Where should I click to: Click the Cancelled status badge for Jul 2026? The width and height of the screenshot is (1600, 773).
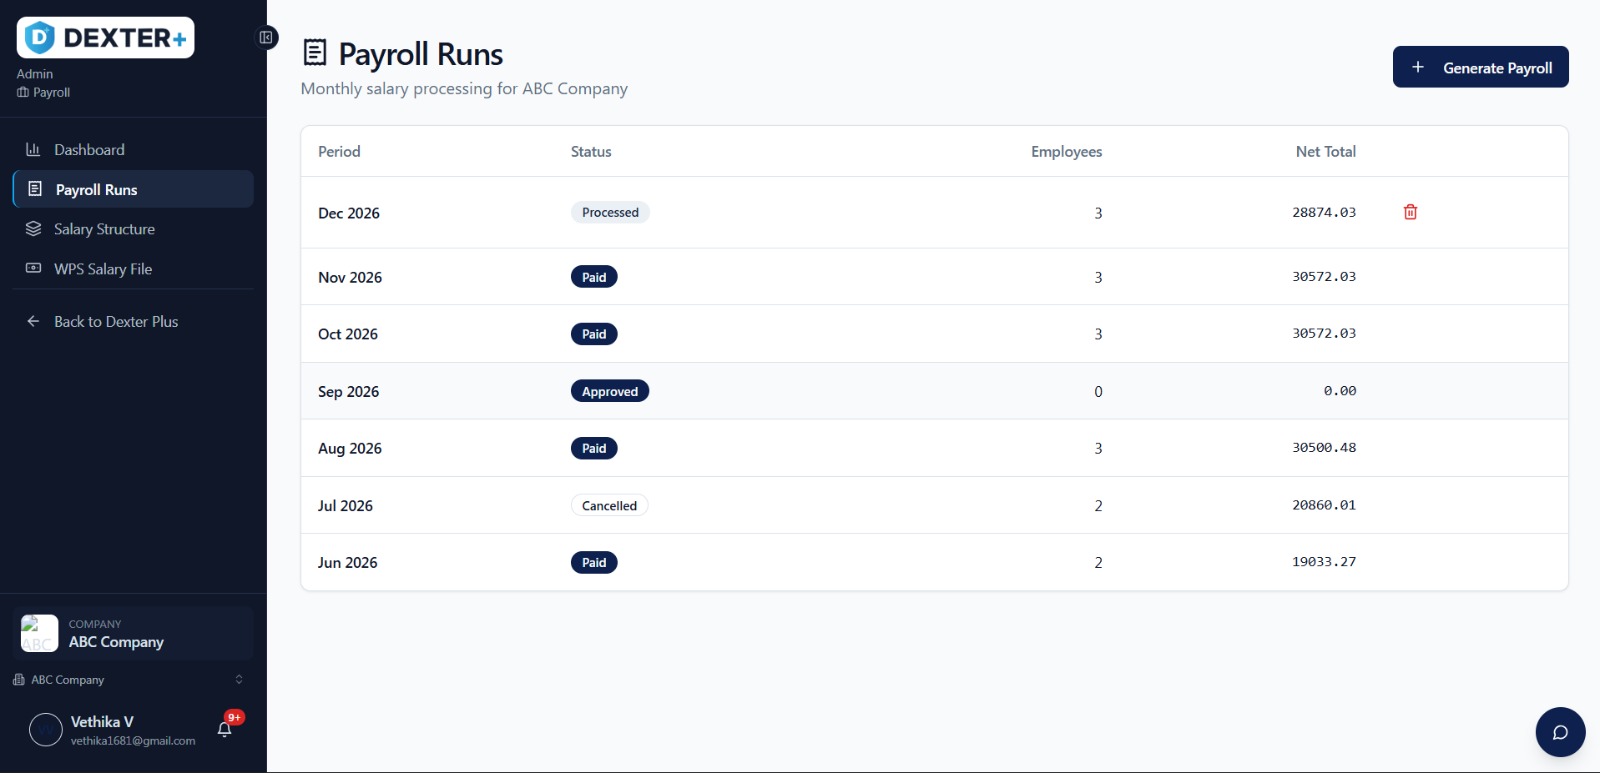609,506
